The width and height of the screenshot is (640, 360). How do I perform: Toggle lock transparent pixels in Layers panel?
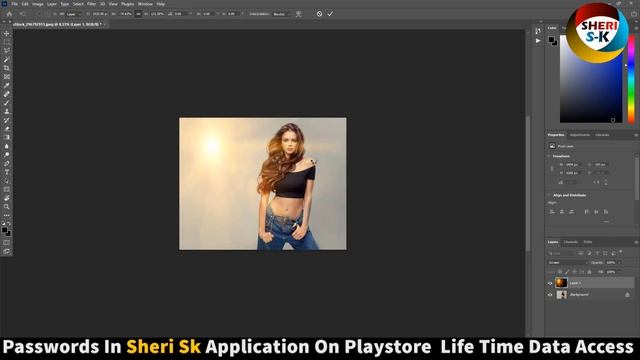[560, 272]
